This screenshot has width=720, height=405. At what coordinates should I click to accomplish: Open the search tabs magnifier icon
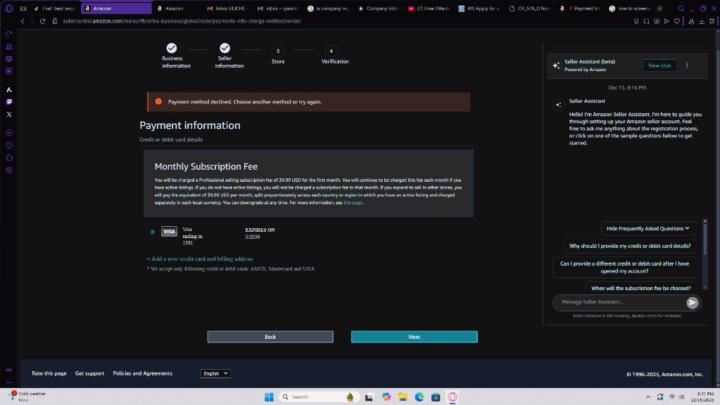681,8
